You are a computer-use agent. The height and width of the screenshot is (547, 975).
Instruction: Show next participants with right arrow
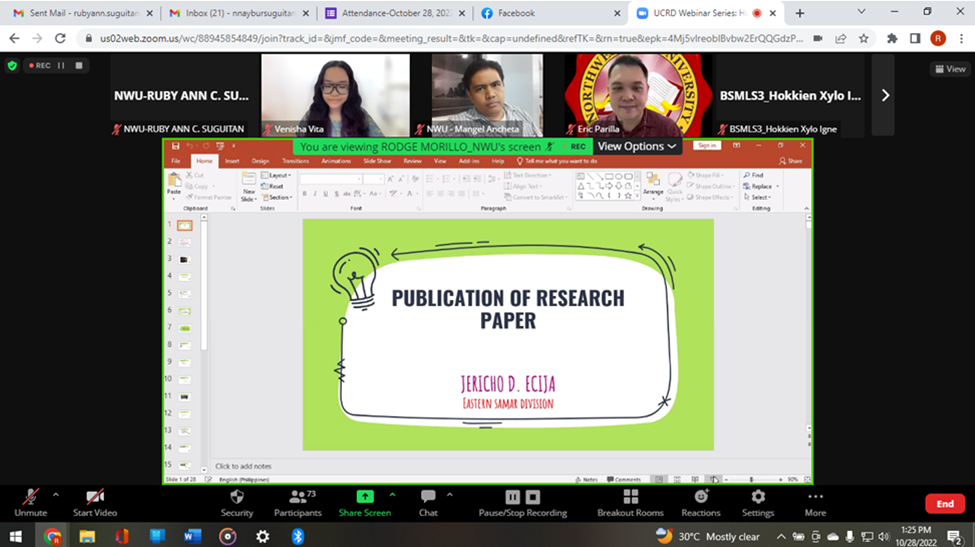884,95
